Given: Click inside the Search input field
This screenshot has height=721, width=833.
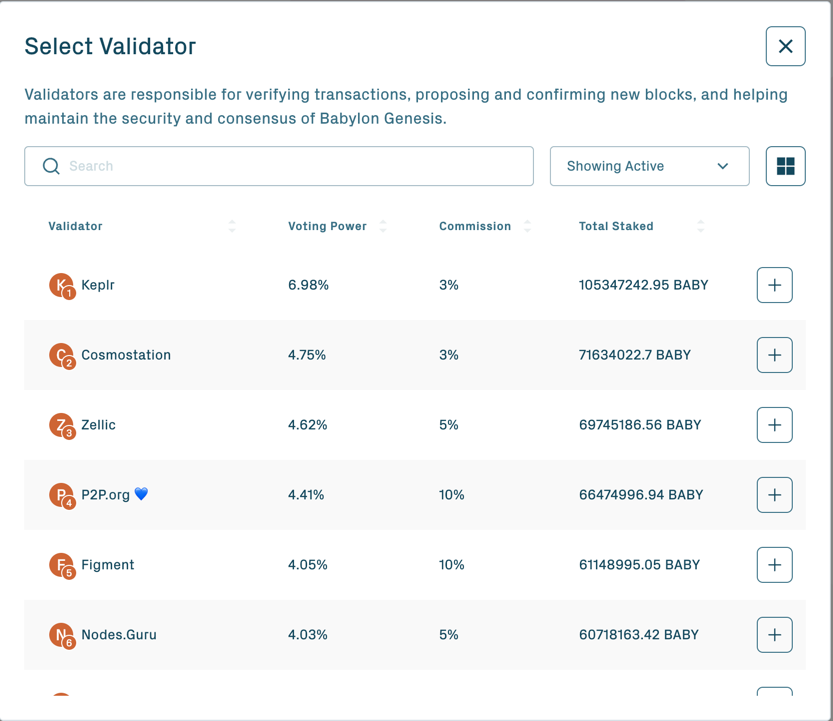Looking at the screenshot, I should pyautogui.click(x=250, y=166).
